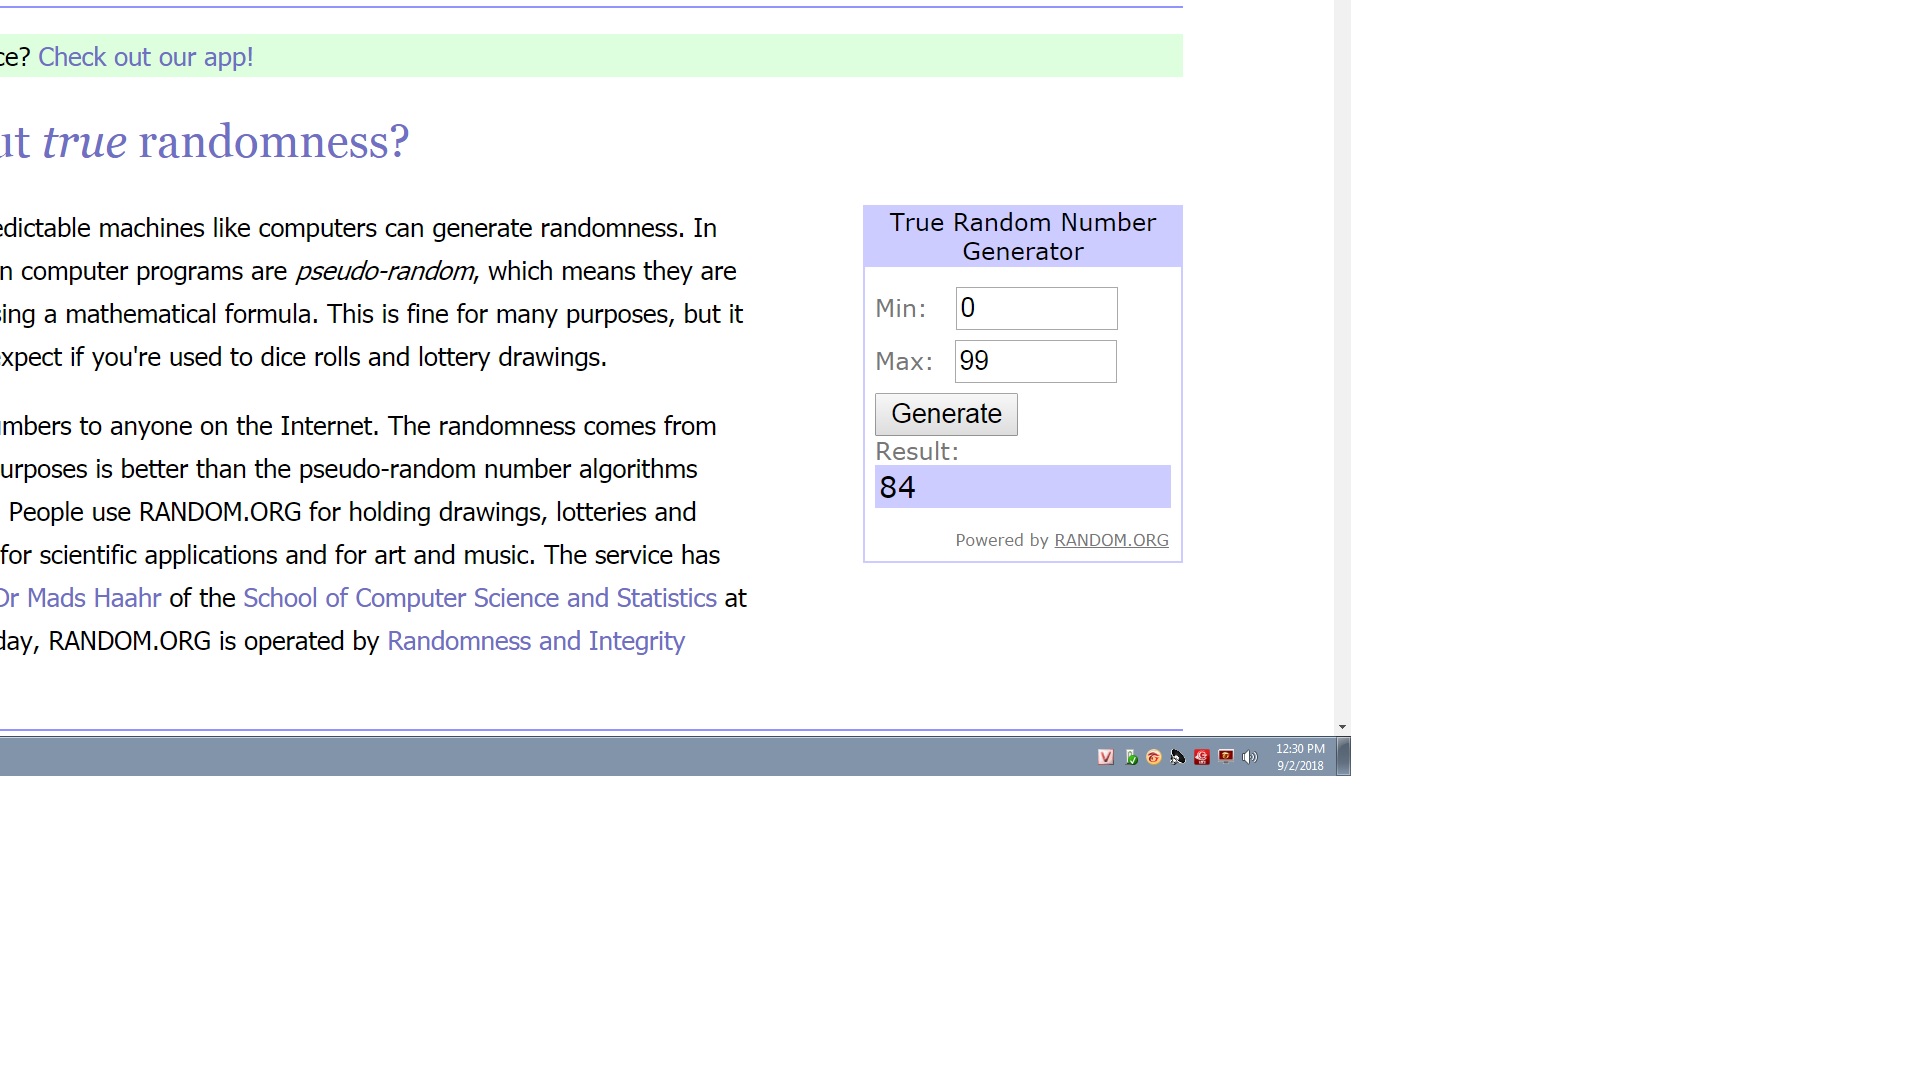Open the red monitor tray icon
Screen dimensions: 1920x1080
click(1226, 757)
